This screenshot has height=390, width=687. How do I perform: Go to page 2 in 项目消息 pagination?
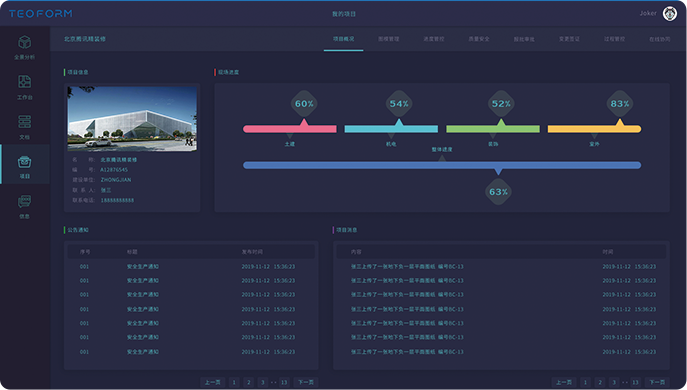600,382
